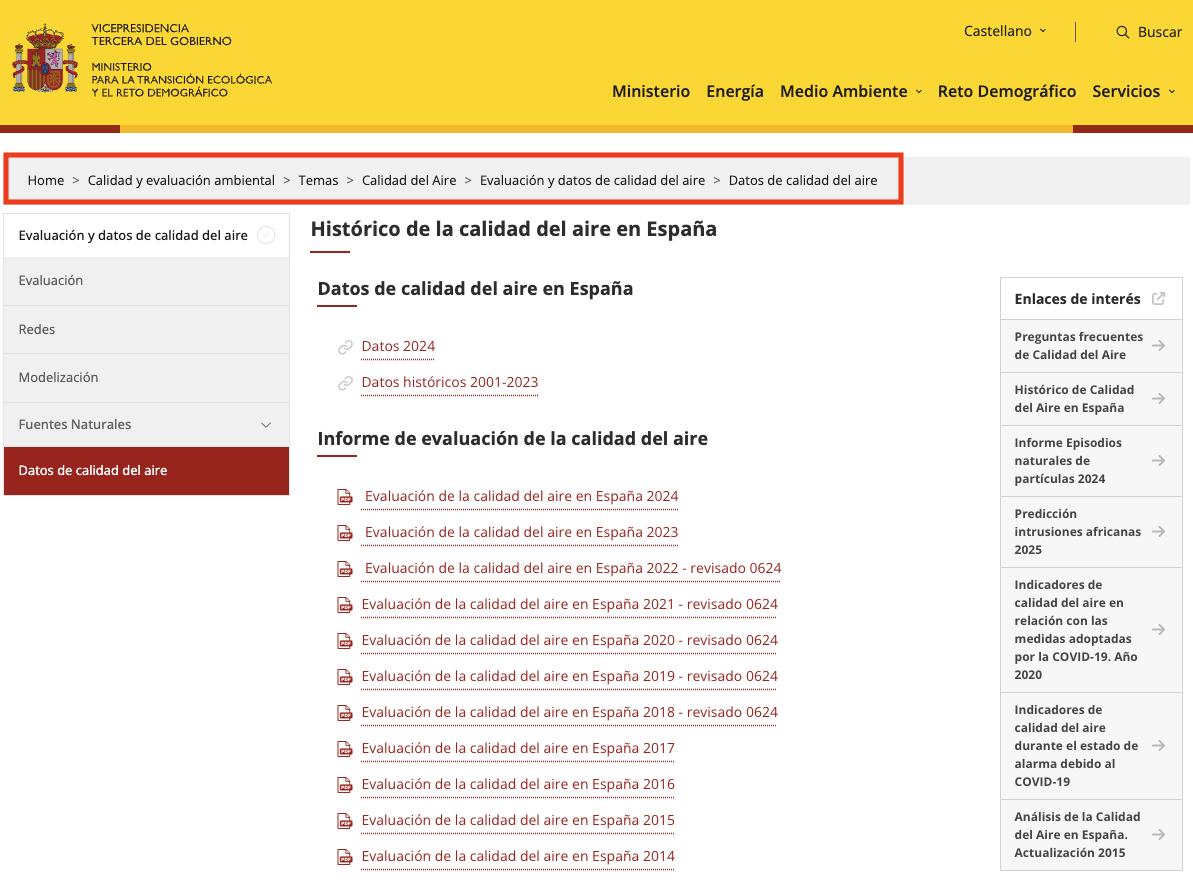Open the Castellano language dropdown
Image resolution: width=1193 pixels, height=882 pixels.
1005,31
